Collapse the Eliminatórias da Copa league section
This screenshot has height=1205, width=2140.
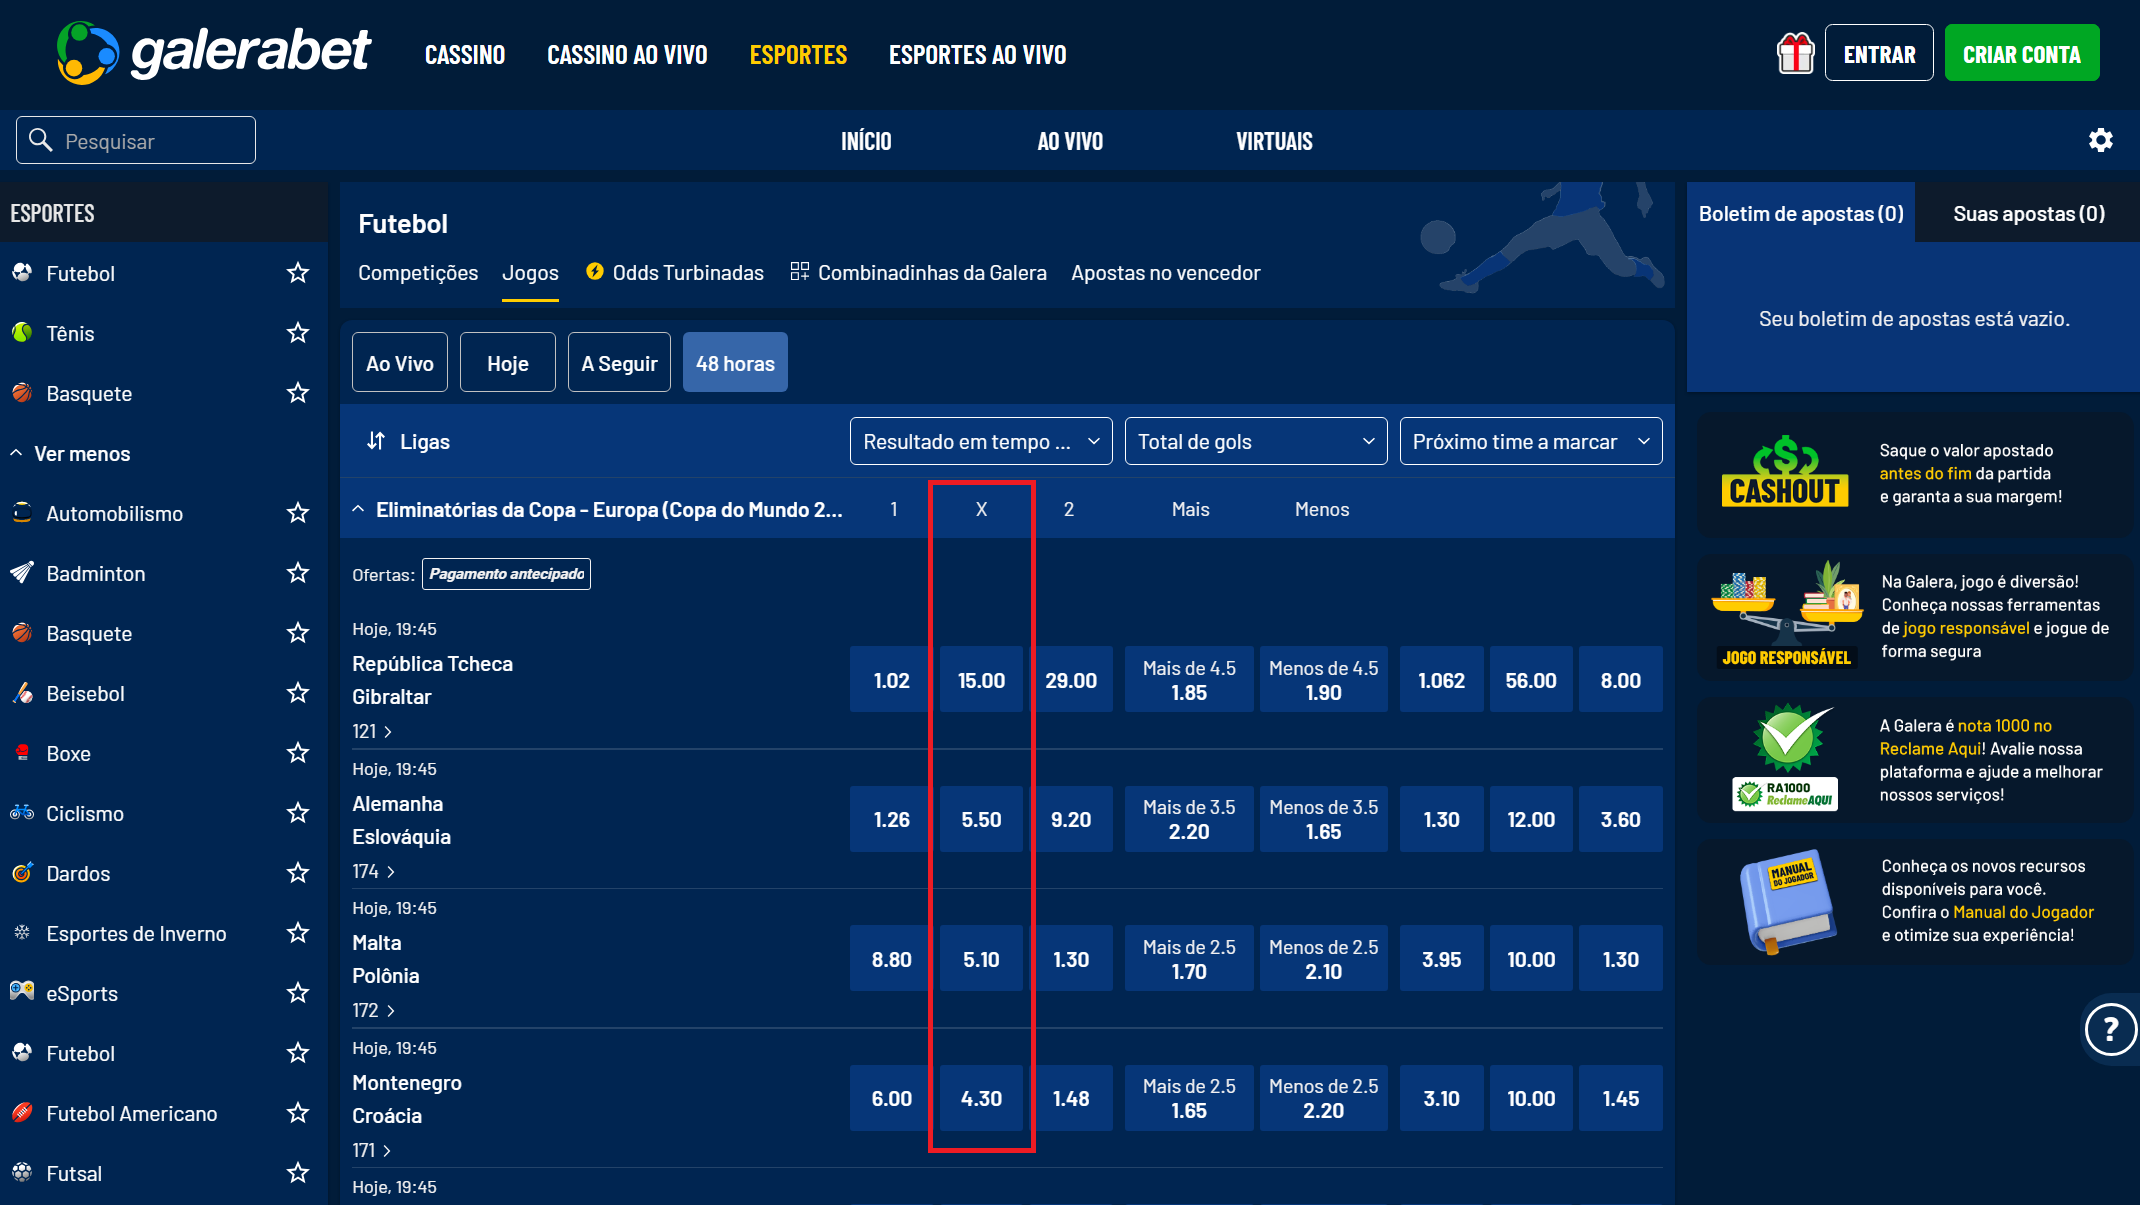click(358, 508)
